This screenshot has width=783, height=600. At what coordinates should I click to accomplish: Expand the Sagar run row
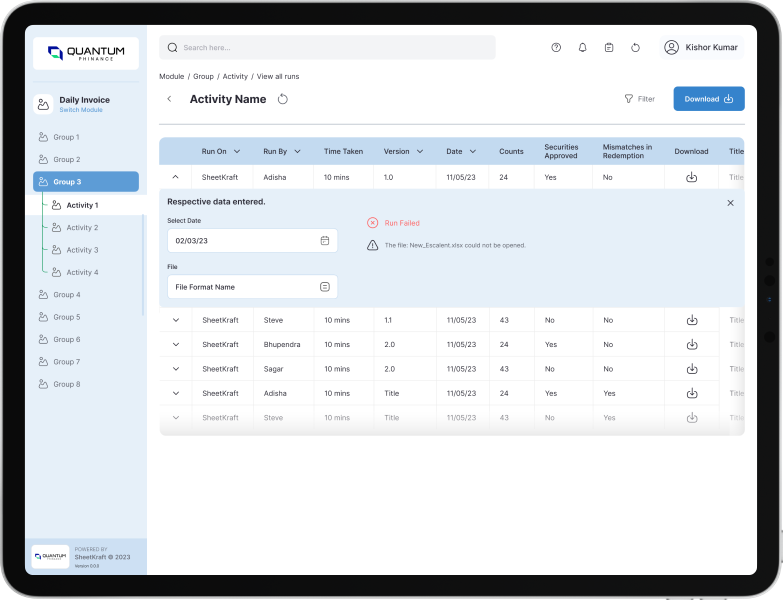176,369
